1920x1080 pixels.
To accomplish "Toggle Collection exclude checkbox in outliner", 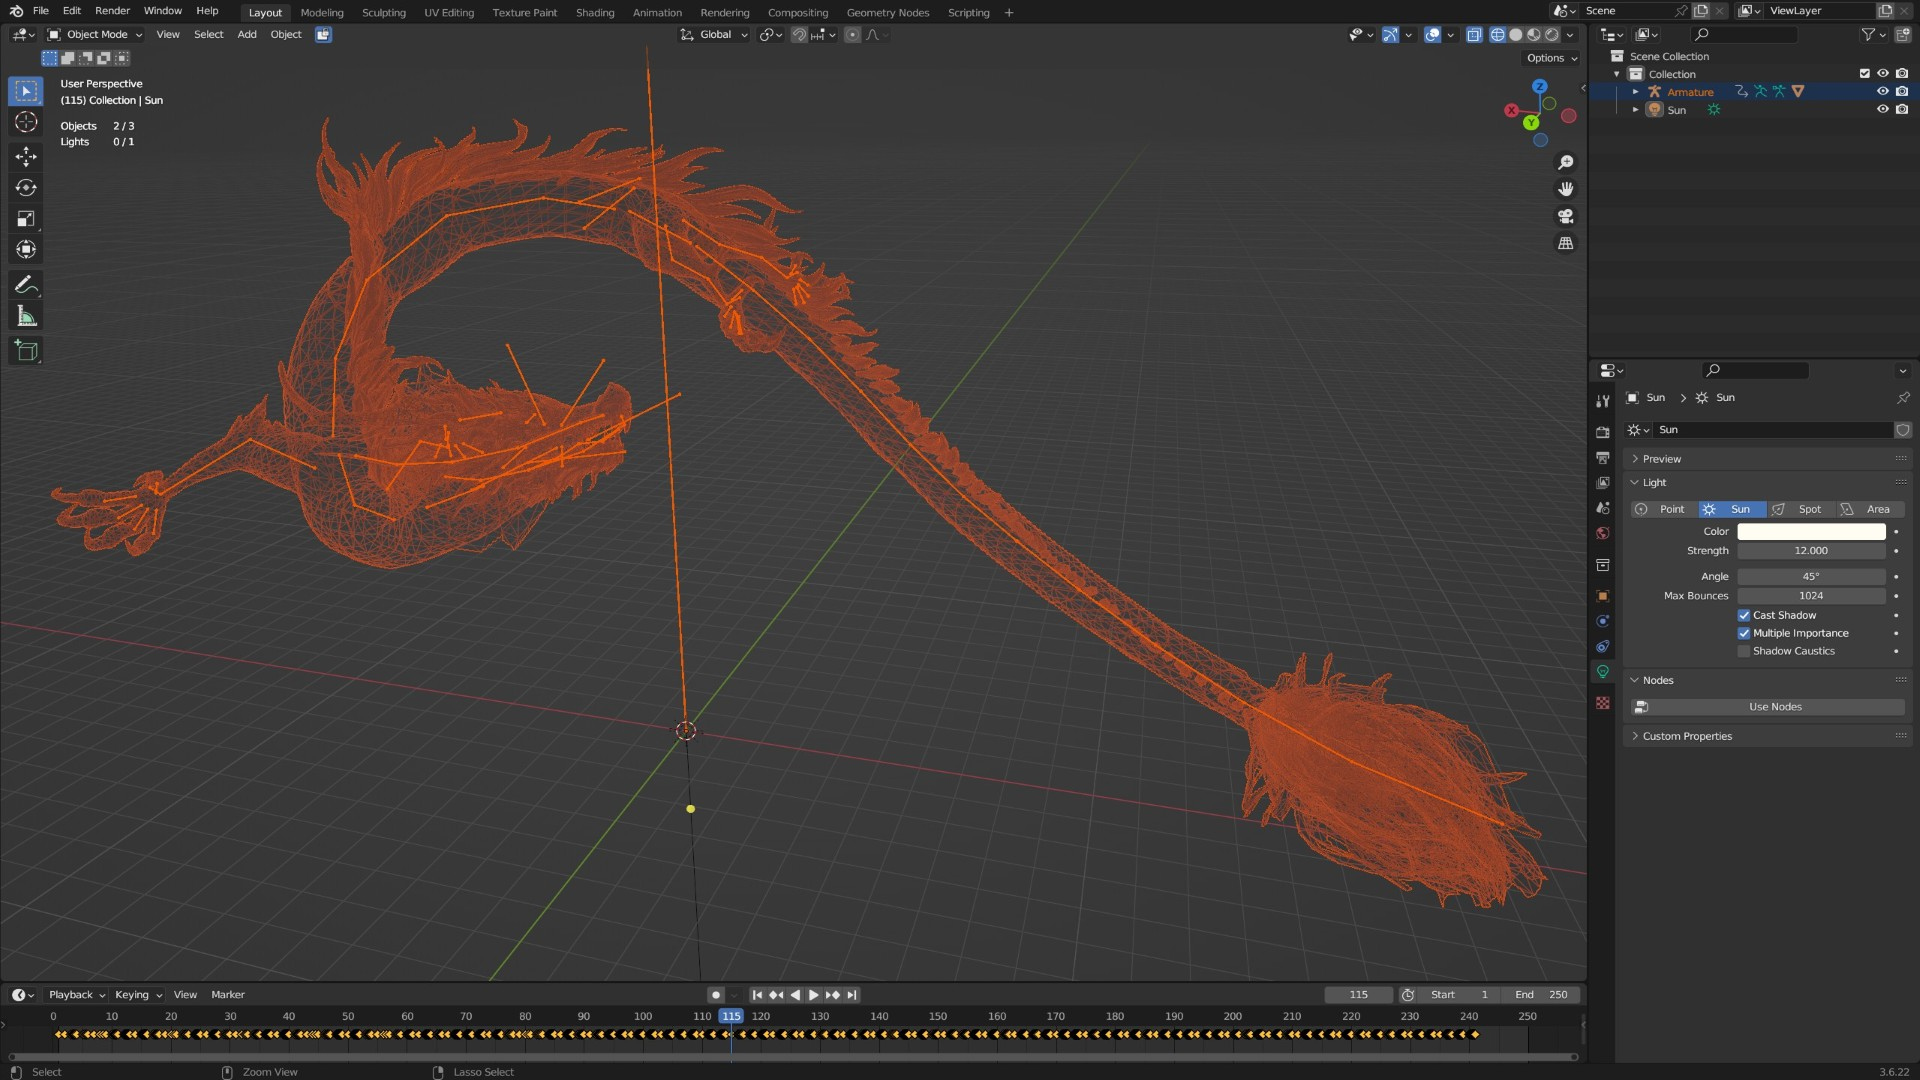I will pyautogui.click(x=1864, y=73).
